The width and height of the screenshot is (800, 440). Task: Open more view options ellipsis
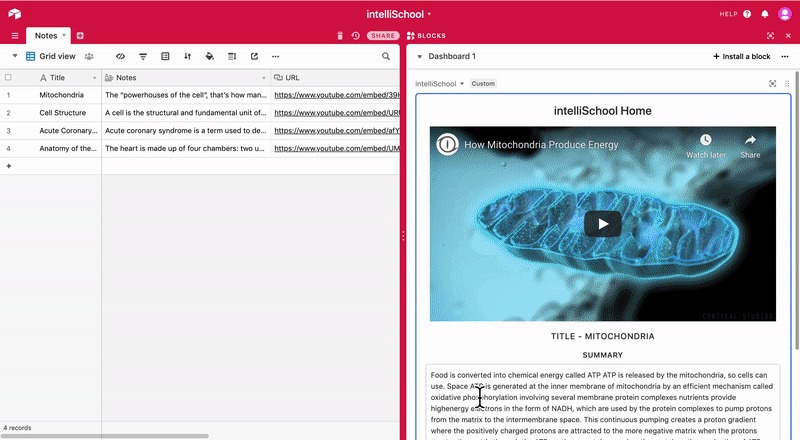tap(276, 56)
